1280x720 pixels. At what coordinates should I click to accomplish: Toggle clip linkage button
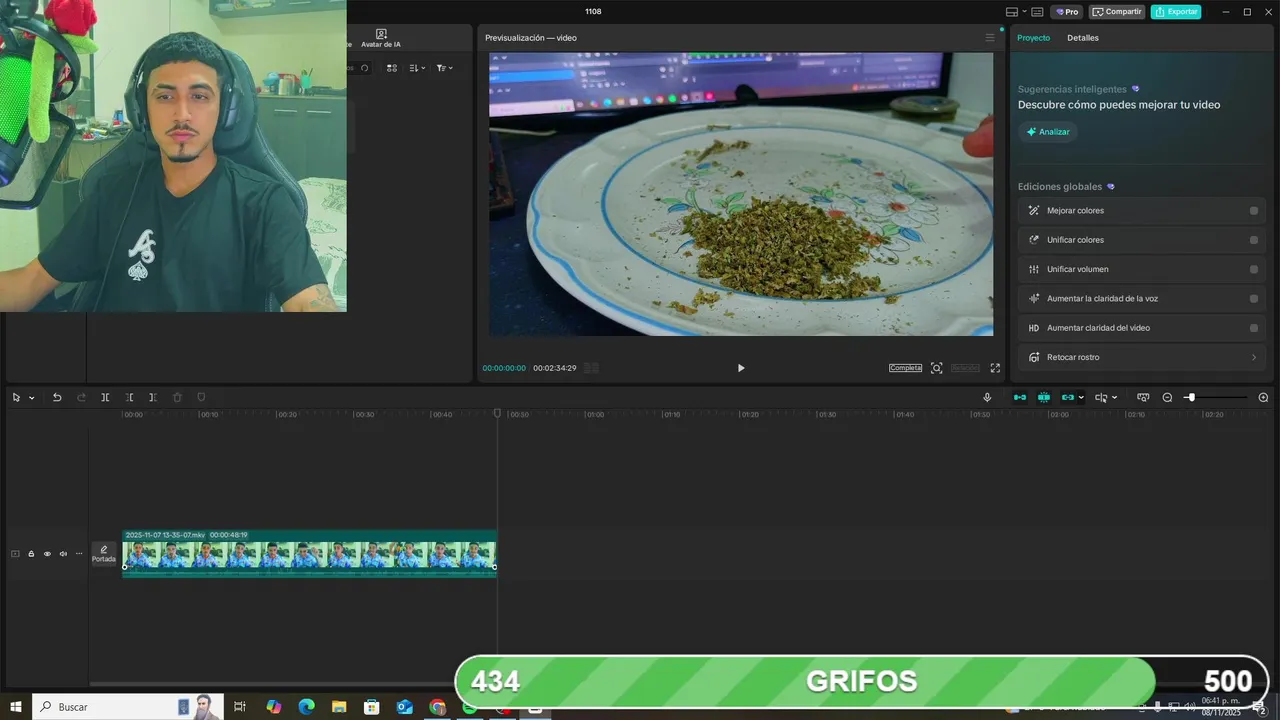(x=1067, y=397)
